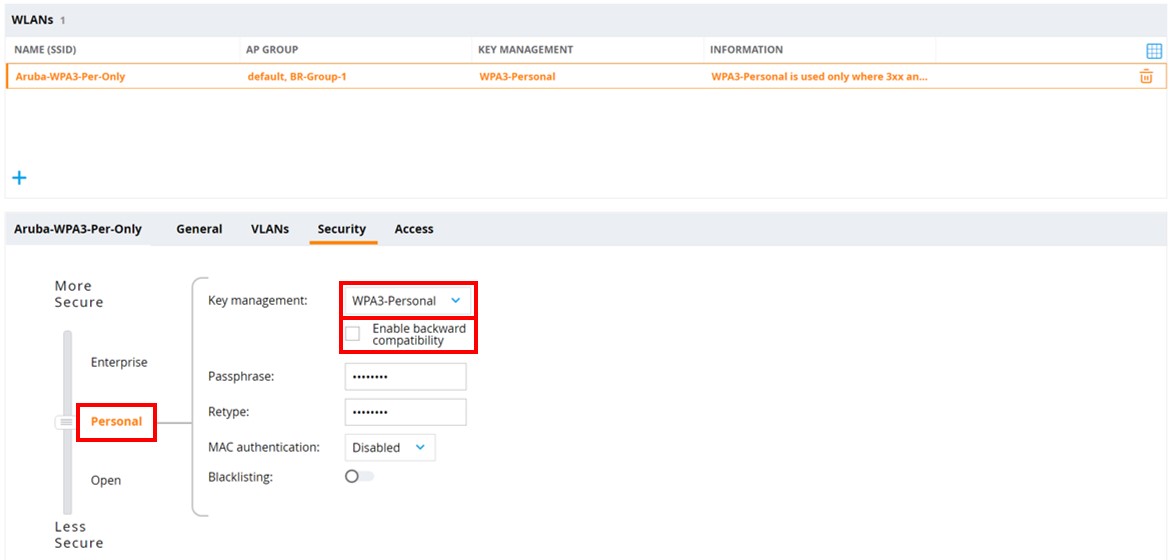Viewport: 1174px width, 560px height.
Task: Delete the Aruba-WPA3-Per-Only WLAN via trash icon
Action: coord(1146,76)
